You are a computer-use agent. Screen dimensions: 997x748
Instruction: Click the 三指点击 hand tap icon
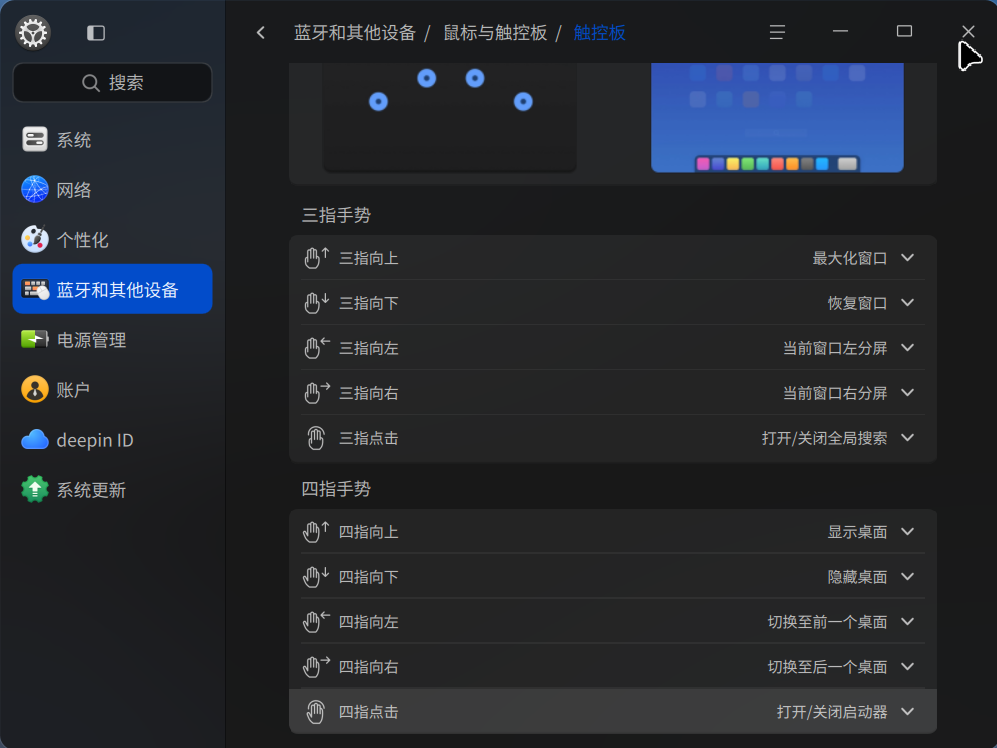pyautogui.click(x=316, y=438)
